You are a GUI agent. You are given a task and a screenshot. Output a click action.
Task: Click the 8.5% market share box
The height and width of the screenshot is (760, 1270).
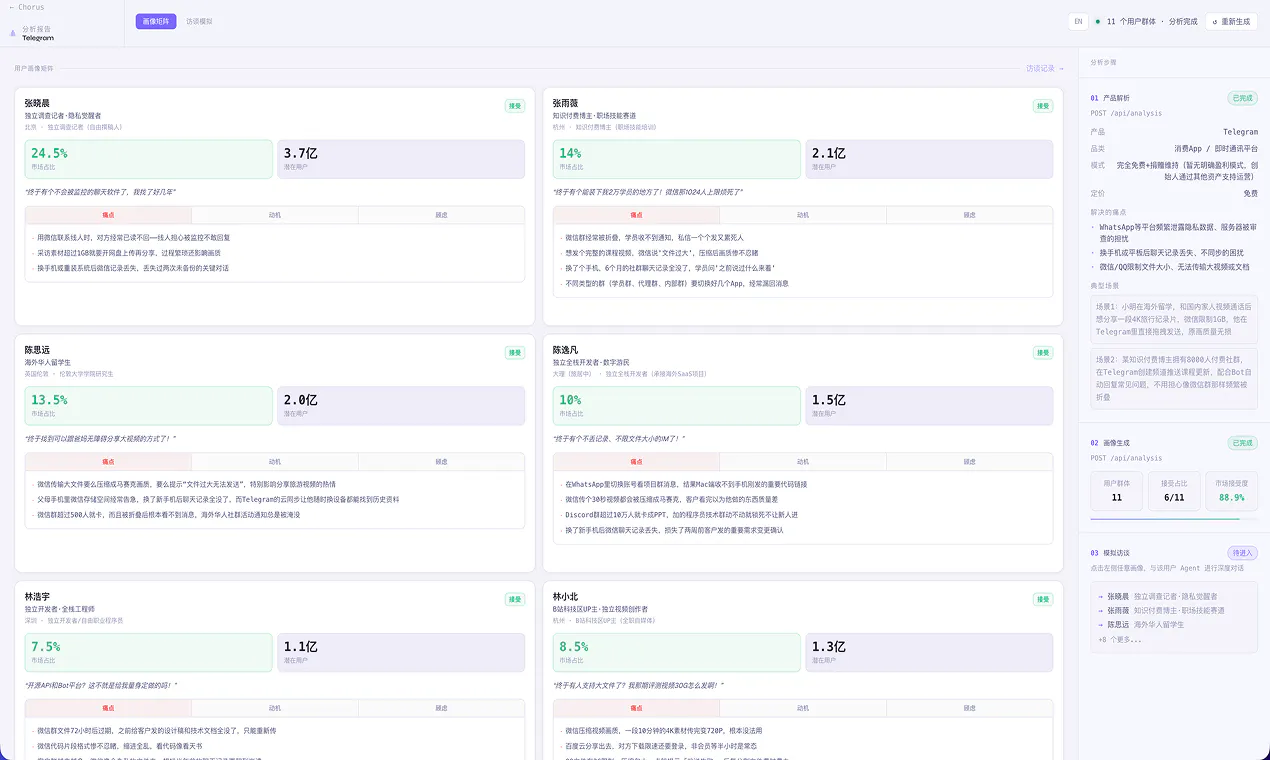pyautogui.click(x=677, y=652)
